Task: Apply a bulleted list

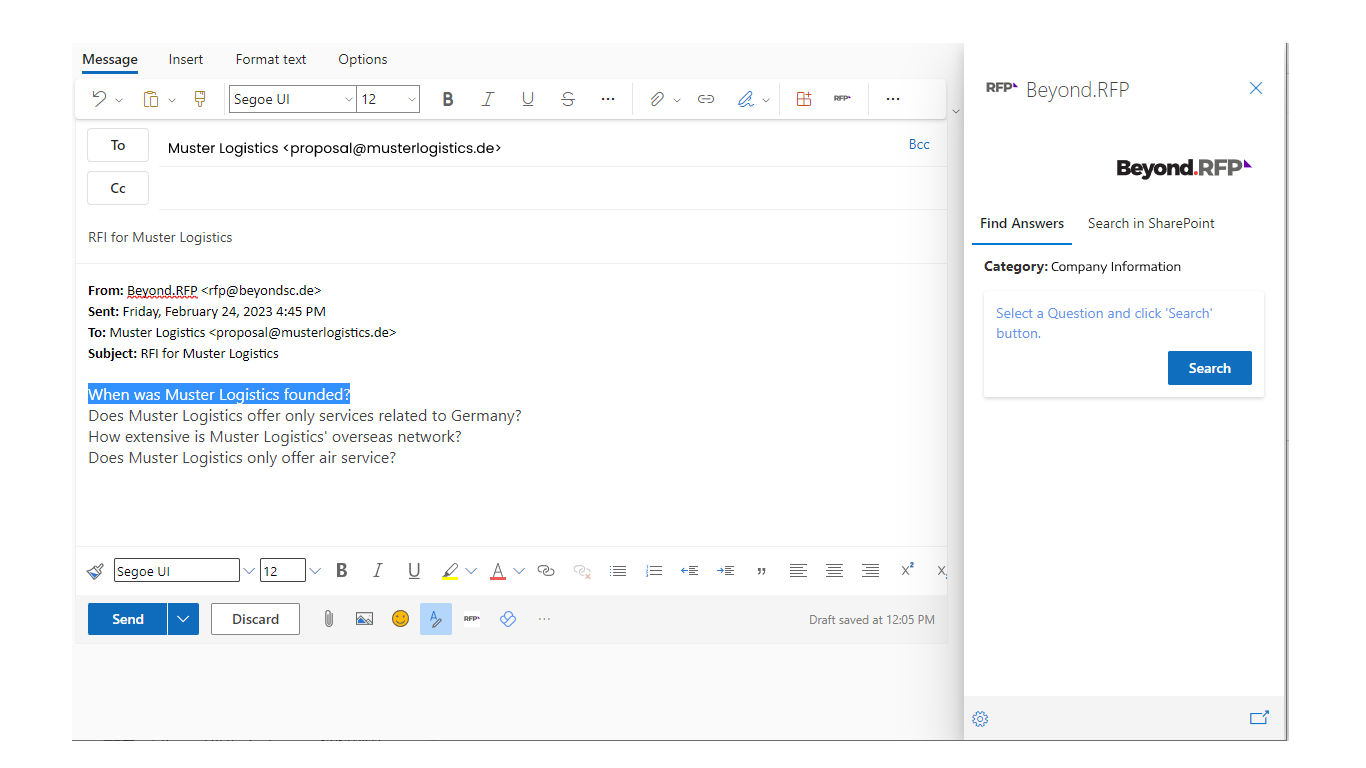Action: click(x=618, y=571)
